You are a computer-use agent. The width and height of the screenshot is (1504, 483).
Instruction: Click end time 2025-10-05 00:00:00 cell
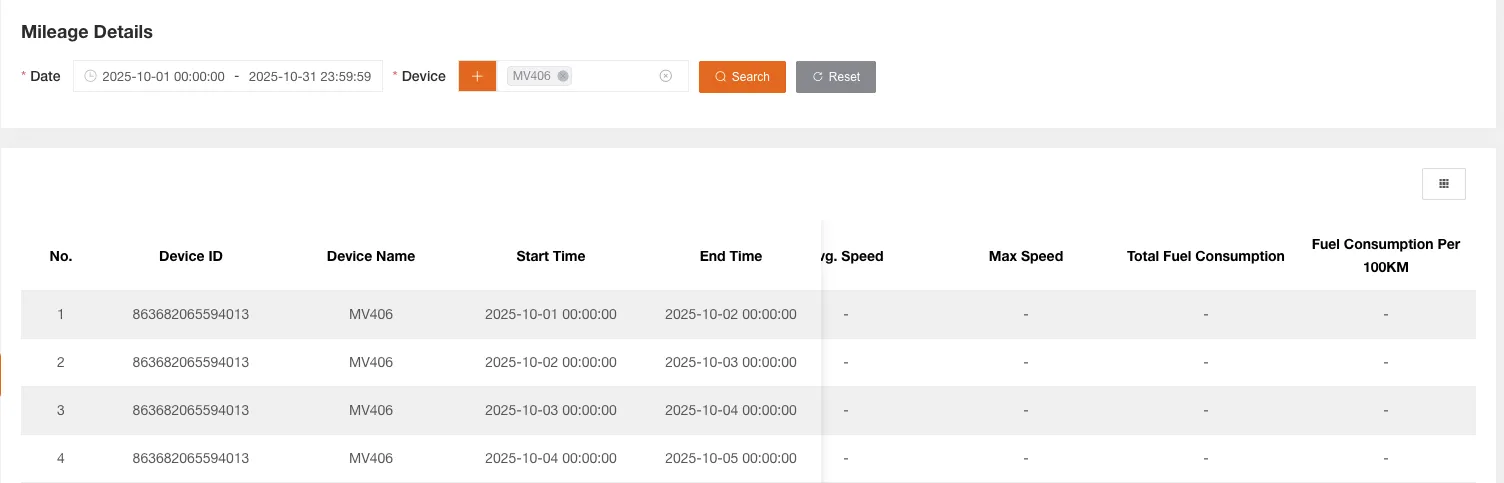[731, 458]
